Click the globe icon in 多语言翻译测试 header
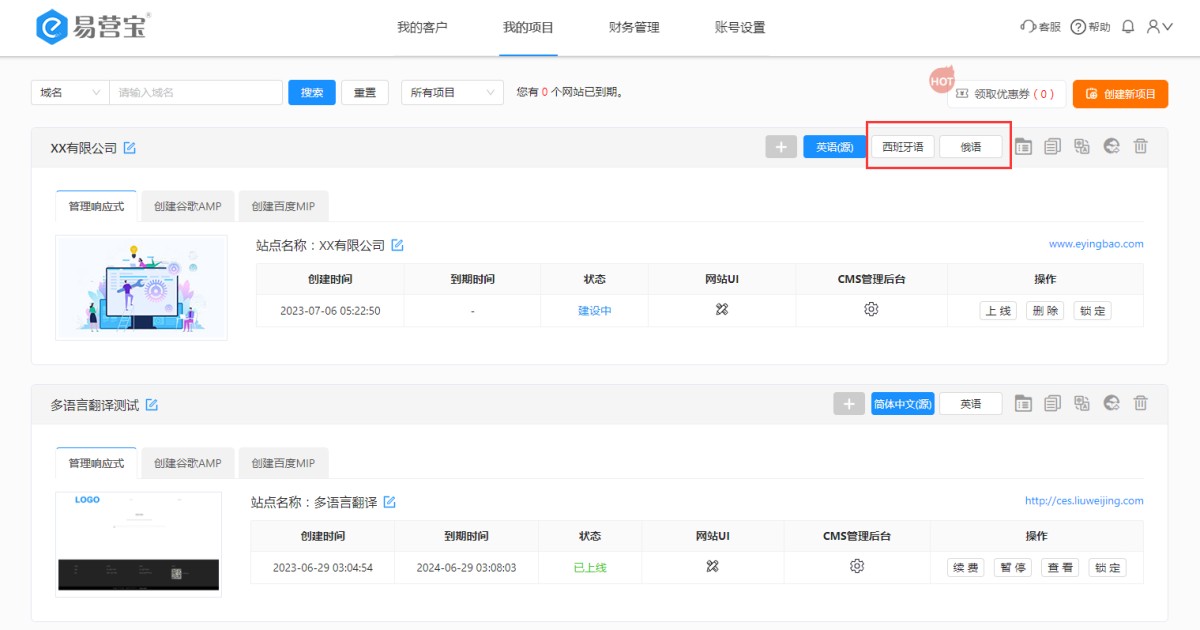Viewport: 1200px width, 630px height. pyautogui.click(x=1111, y=404)
